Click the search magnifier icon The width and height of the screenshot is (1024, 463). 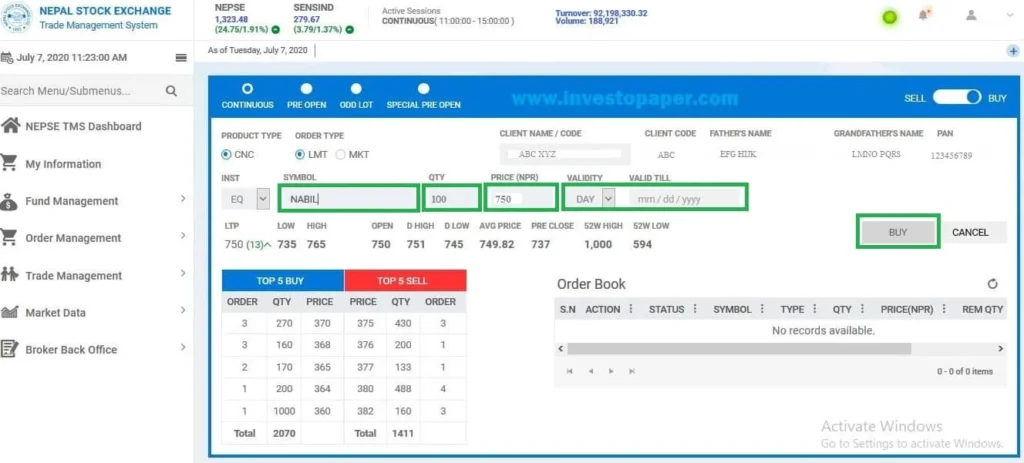(171, 91)
